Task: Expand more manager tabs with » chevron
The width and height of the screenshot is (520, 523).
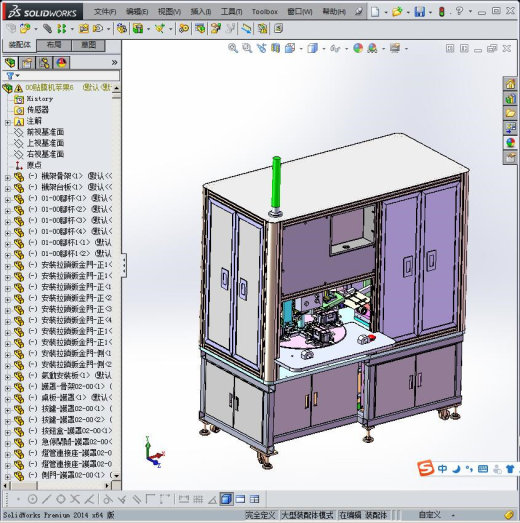Action: 114,62
